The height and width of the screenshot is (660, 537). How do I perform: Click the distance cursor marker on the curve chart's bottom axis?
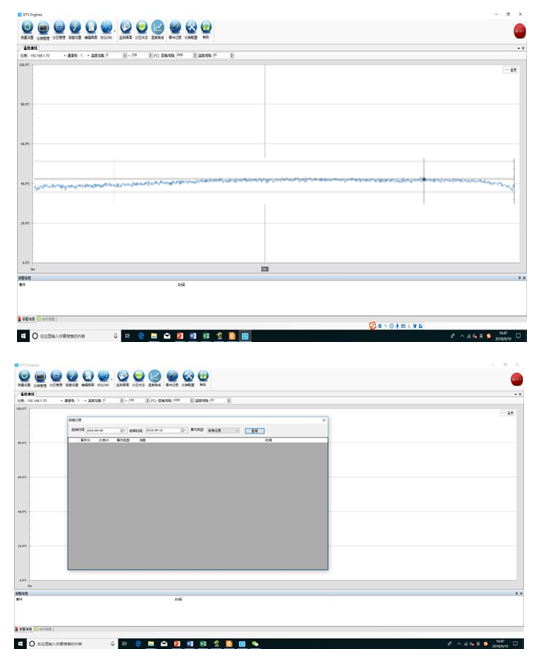pos(265,269)
